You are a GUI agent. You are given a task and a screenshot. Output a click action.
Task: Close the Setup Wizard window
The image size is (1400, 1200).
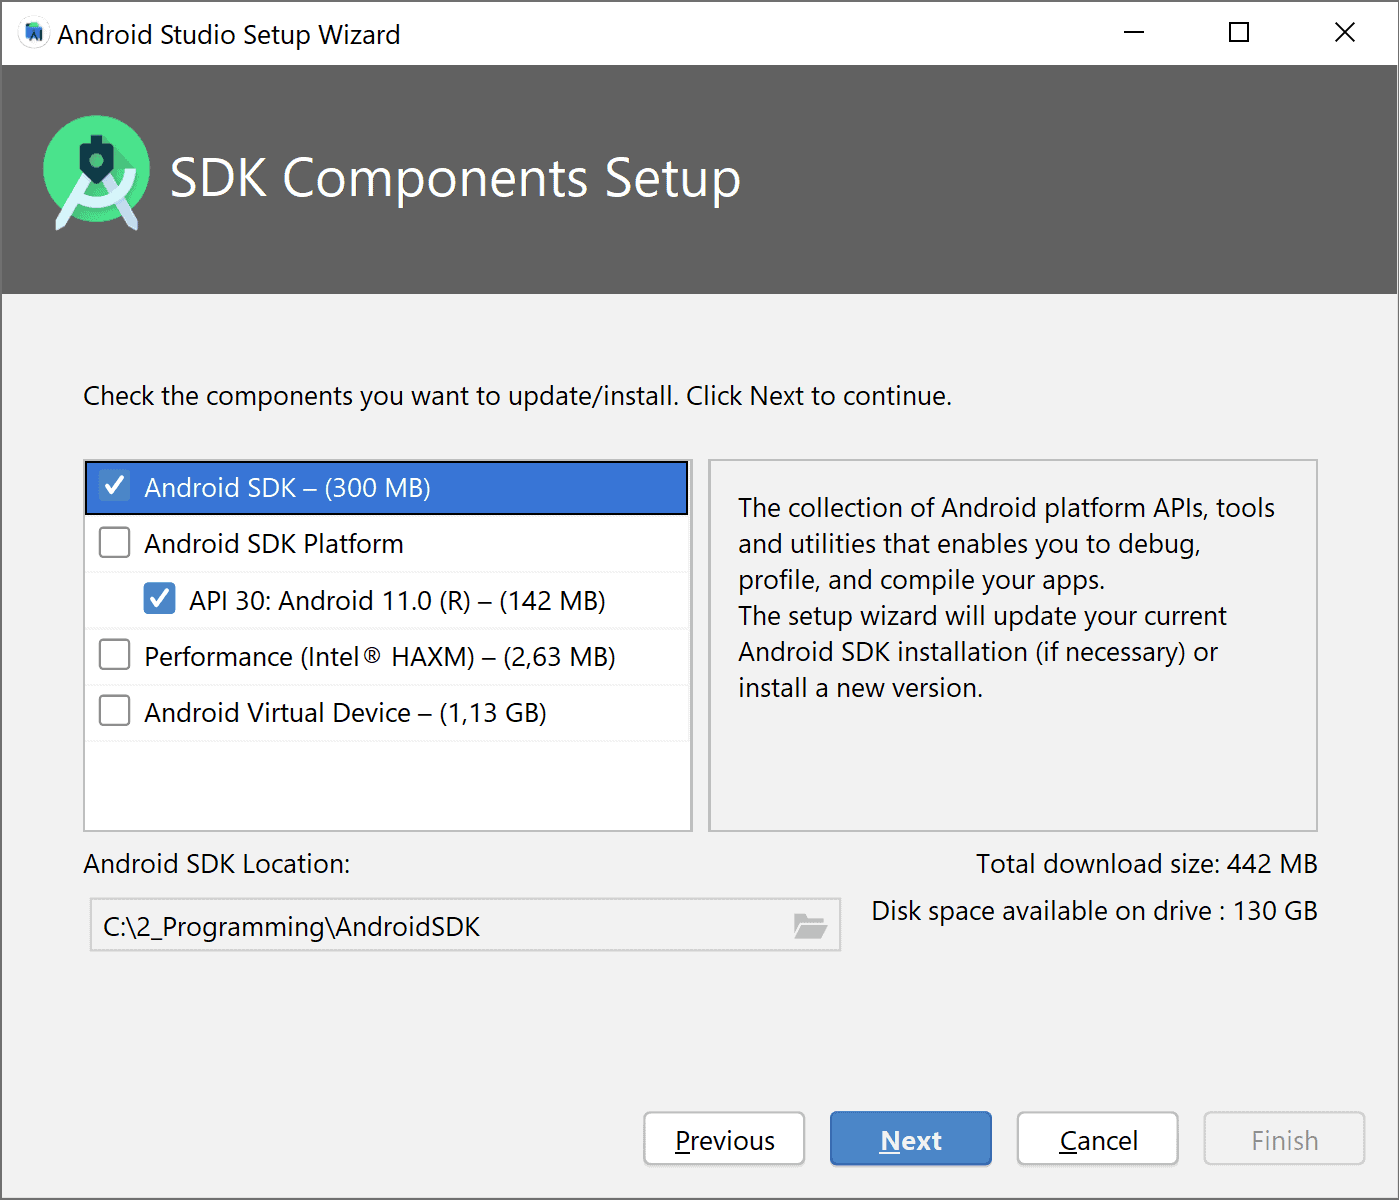coord(1345,33)
